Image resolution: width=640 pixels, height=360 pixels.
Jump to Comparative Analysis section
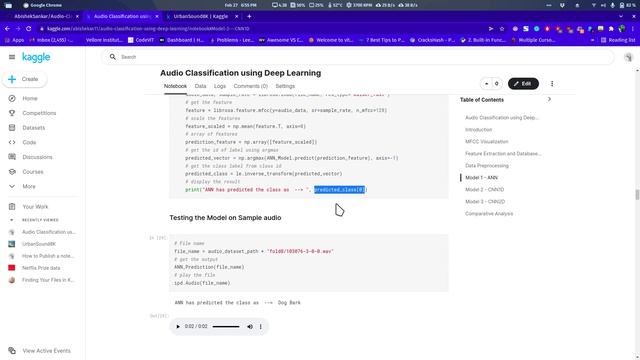[x=489, y=214]
